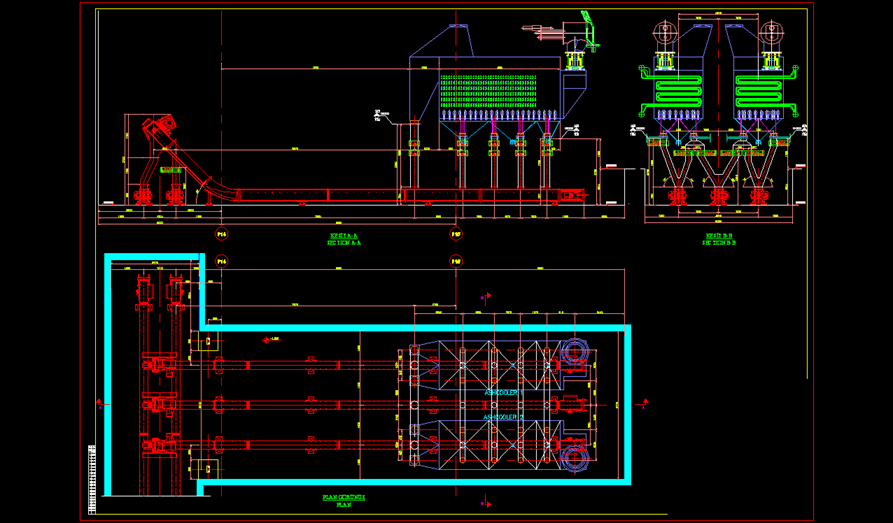Screen dimensions: 893x523
Task: Click the top-left circular drum in section B-B
Action: pyautogui.click(x=663, y=31)
